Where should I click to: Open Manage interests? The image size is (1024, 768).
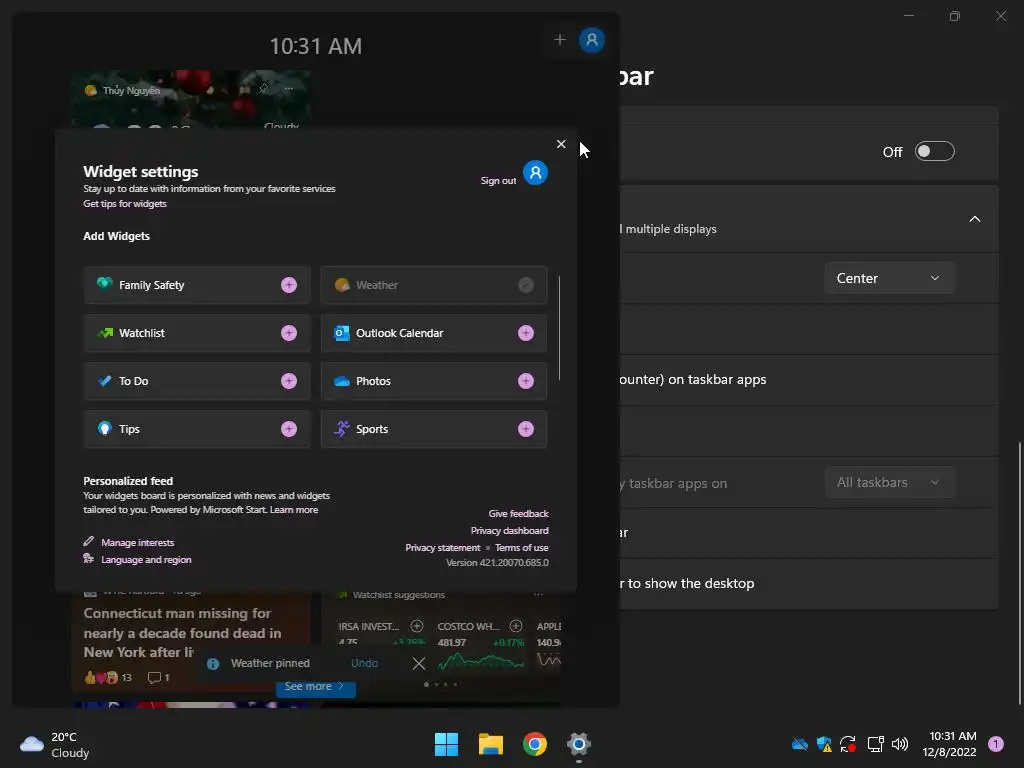137,543
